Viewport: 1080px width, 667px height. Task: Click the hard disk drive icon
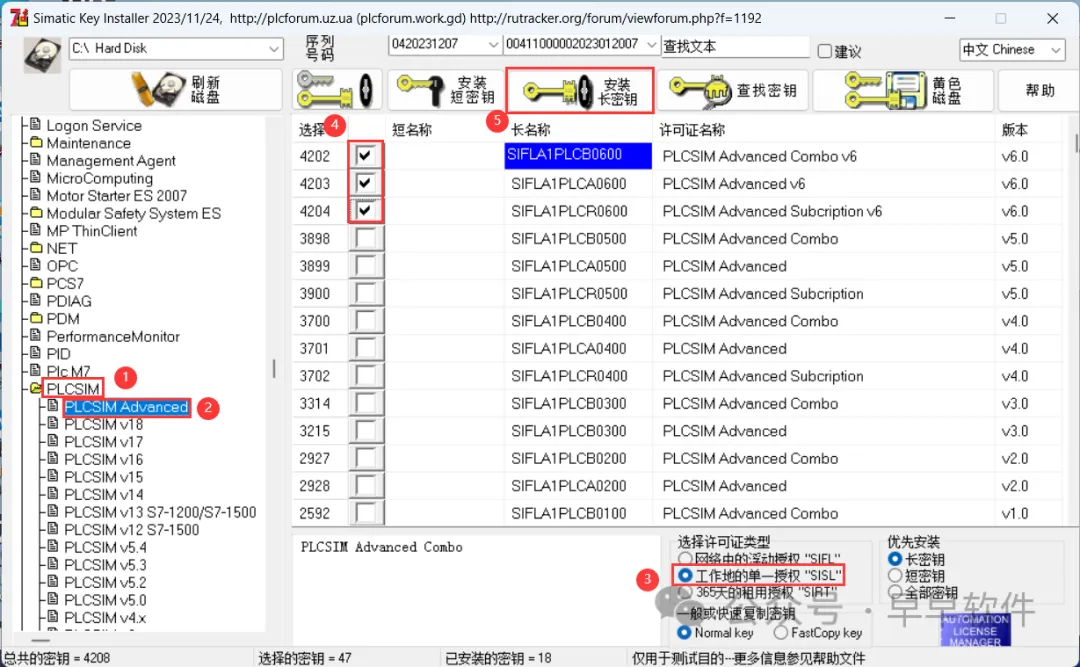[42, 56]
